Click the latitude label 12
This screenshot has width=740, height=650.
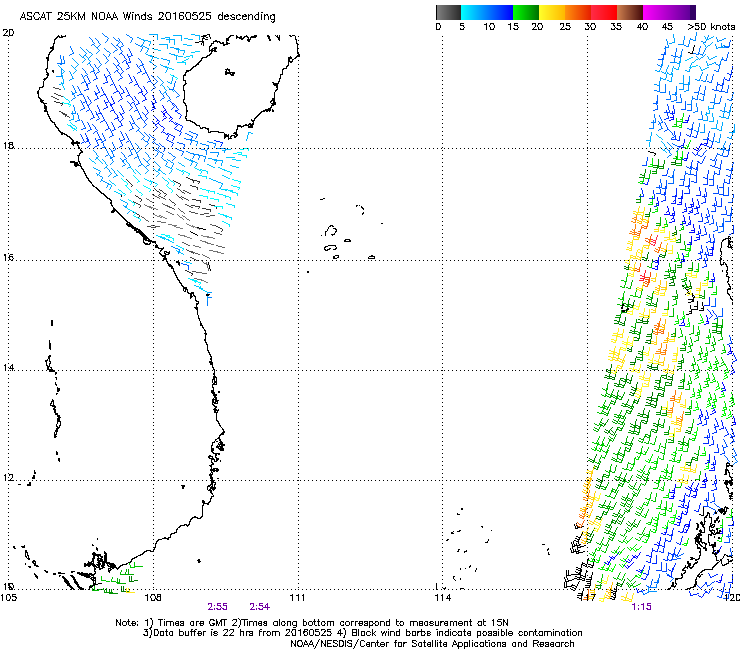pyautogui.click(x=8, y=478)
